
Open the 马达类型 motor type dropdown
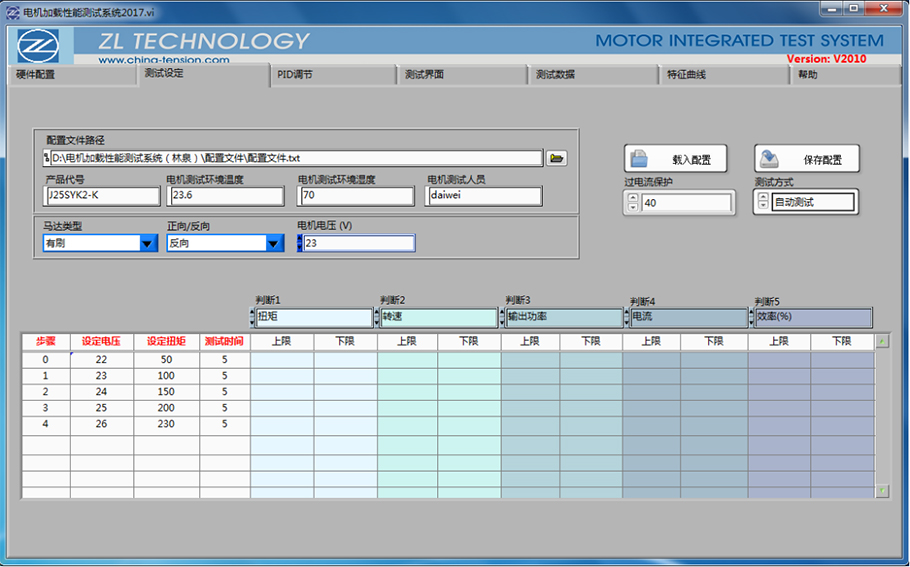148,243
